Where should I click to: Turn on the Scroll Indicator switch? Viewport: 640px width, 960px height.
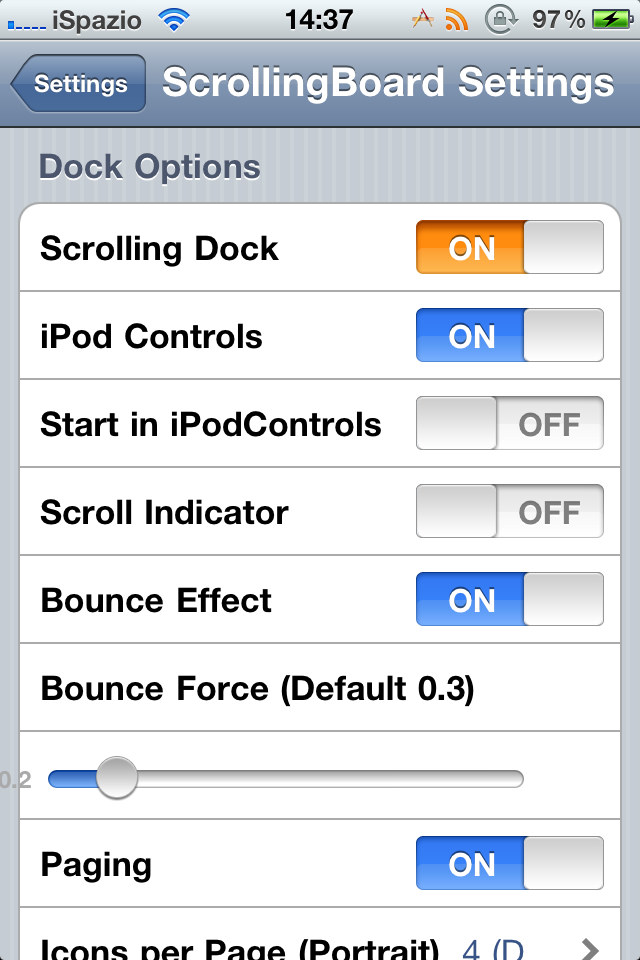point(510,512)
